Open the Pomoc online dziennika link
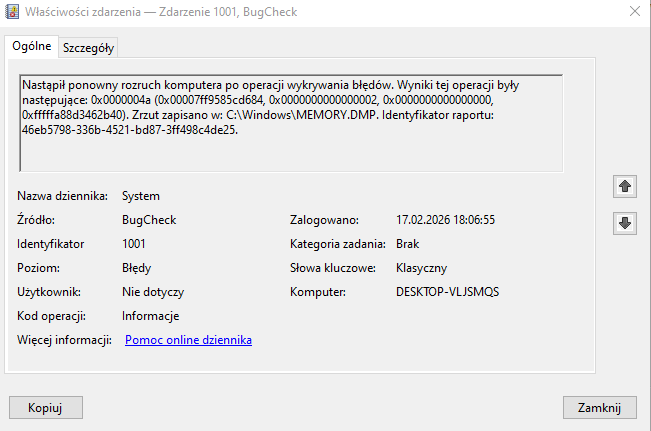The image size is (651, 431). tap(188, 340)
